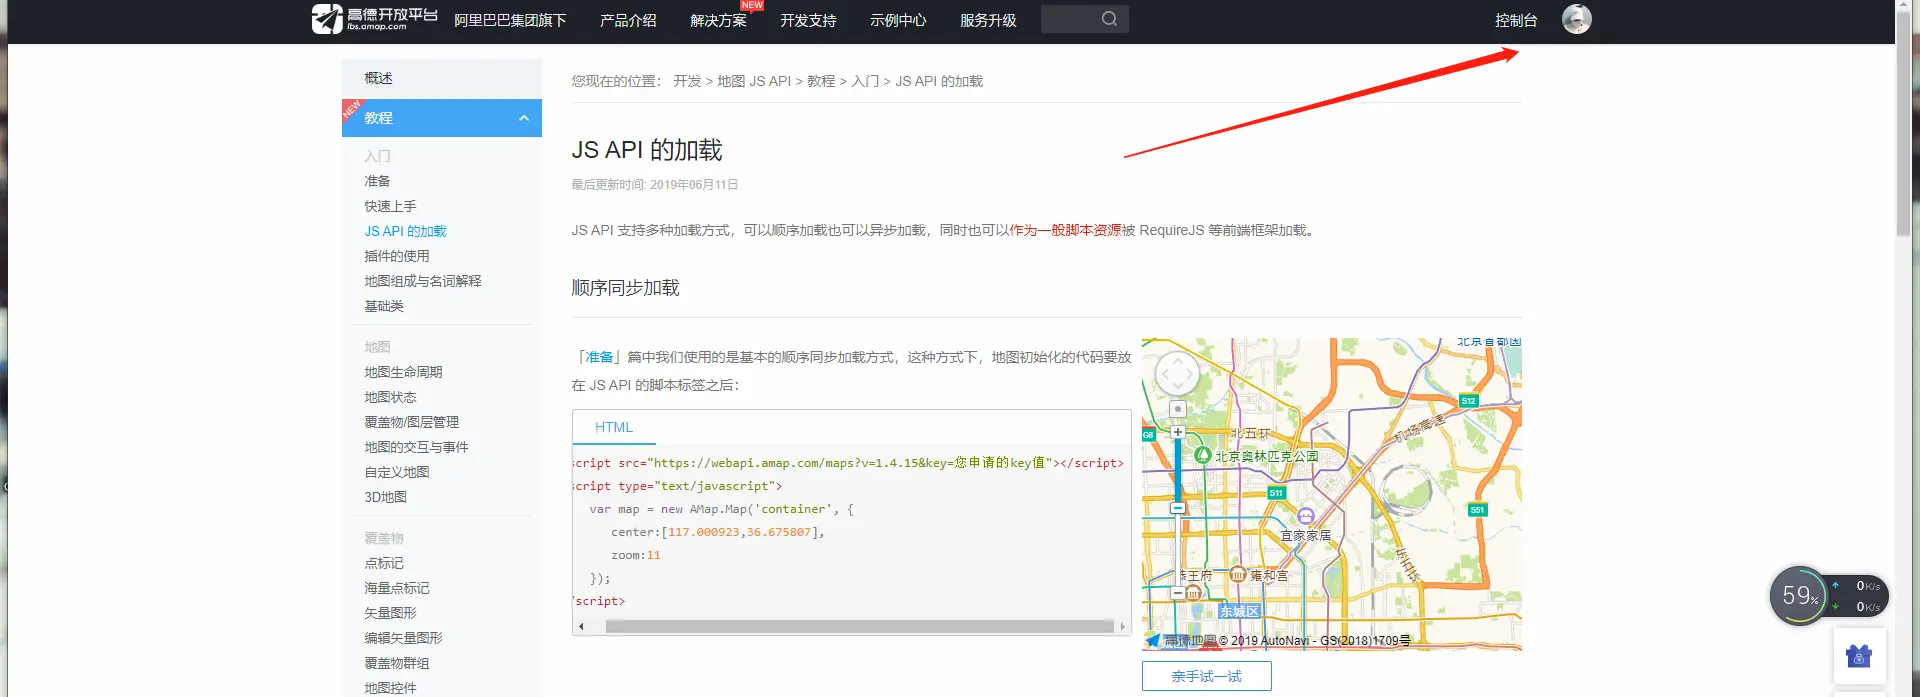
Task: Open 快速上手 in the sidebar
Action: 390,206
